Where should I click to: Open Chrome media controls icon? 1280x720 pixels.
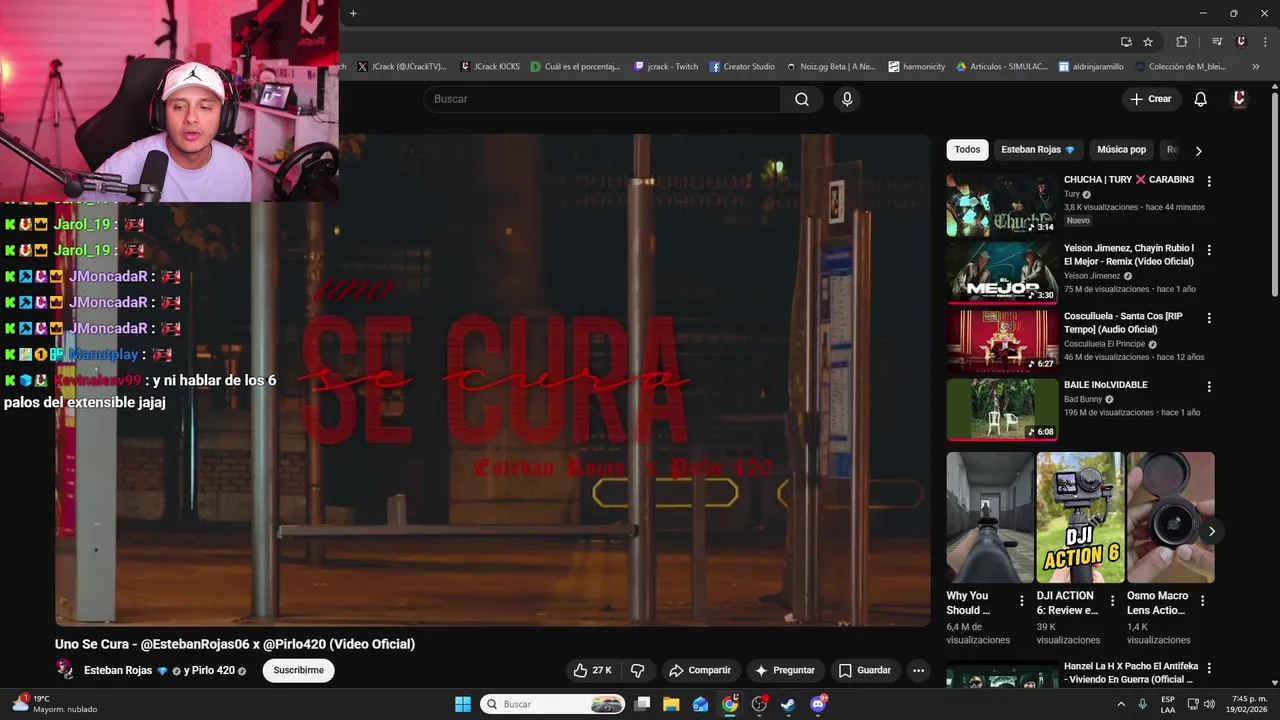tap(1217, 42)
